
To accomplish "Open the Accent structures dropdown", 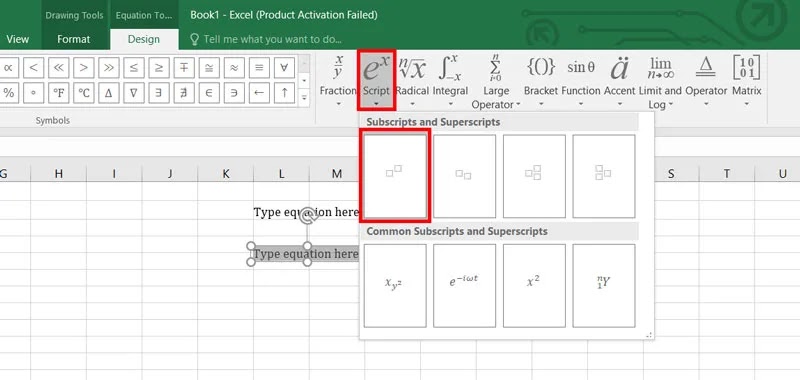I will pyautogui.click(x=619, y=81).
